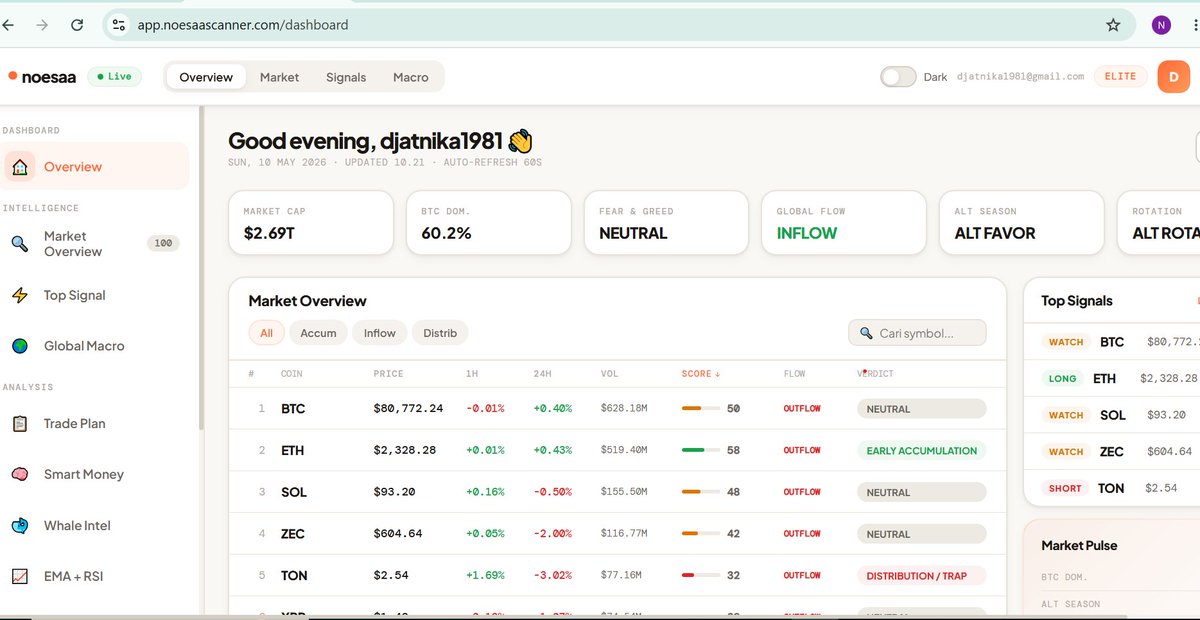Click the BTC score bar showing 50
Screen dimensions: 1200x620
[x=700, y=409]
